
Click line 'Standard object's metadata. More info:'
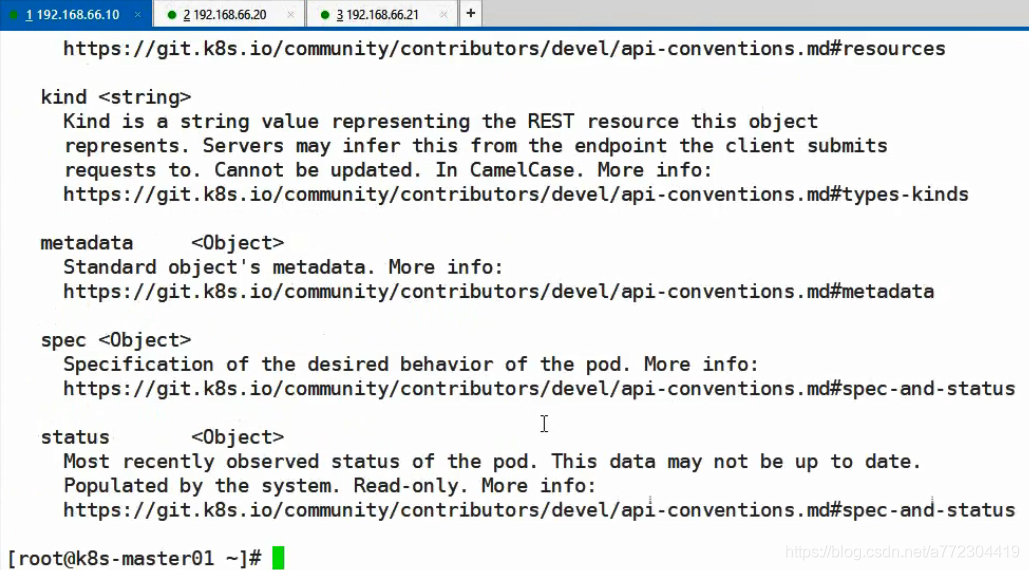(x=283, y=267)
